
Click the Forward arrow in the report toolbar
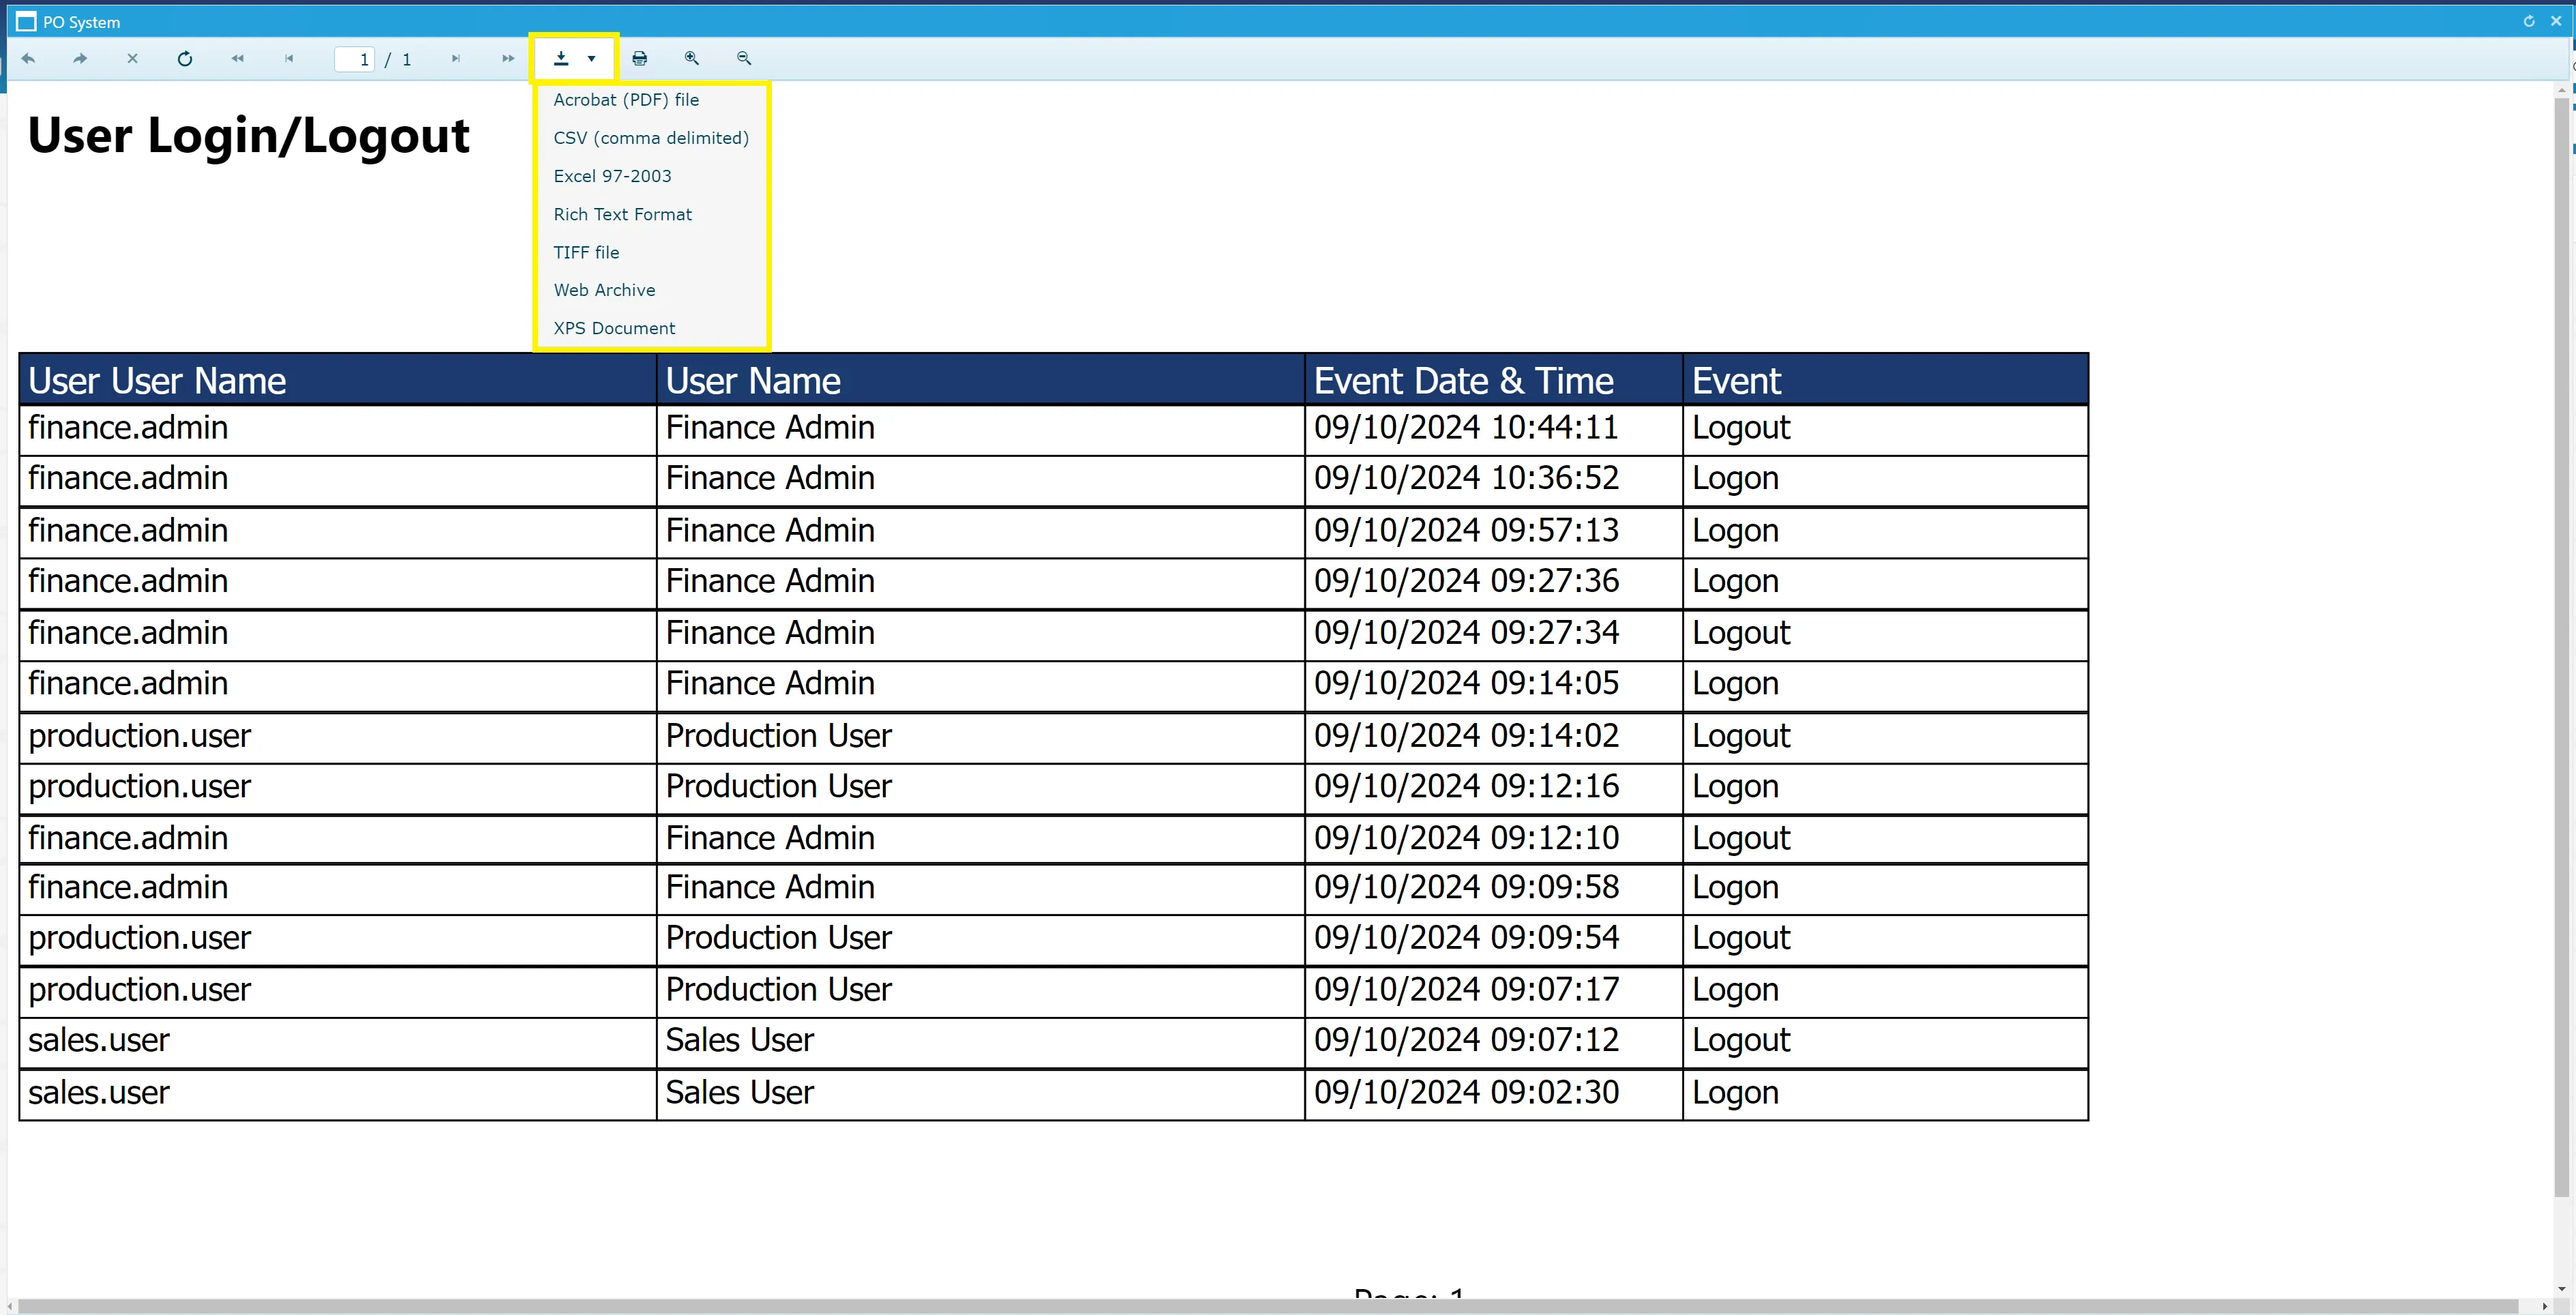pos(80,59)
